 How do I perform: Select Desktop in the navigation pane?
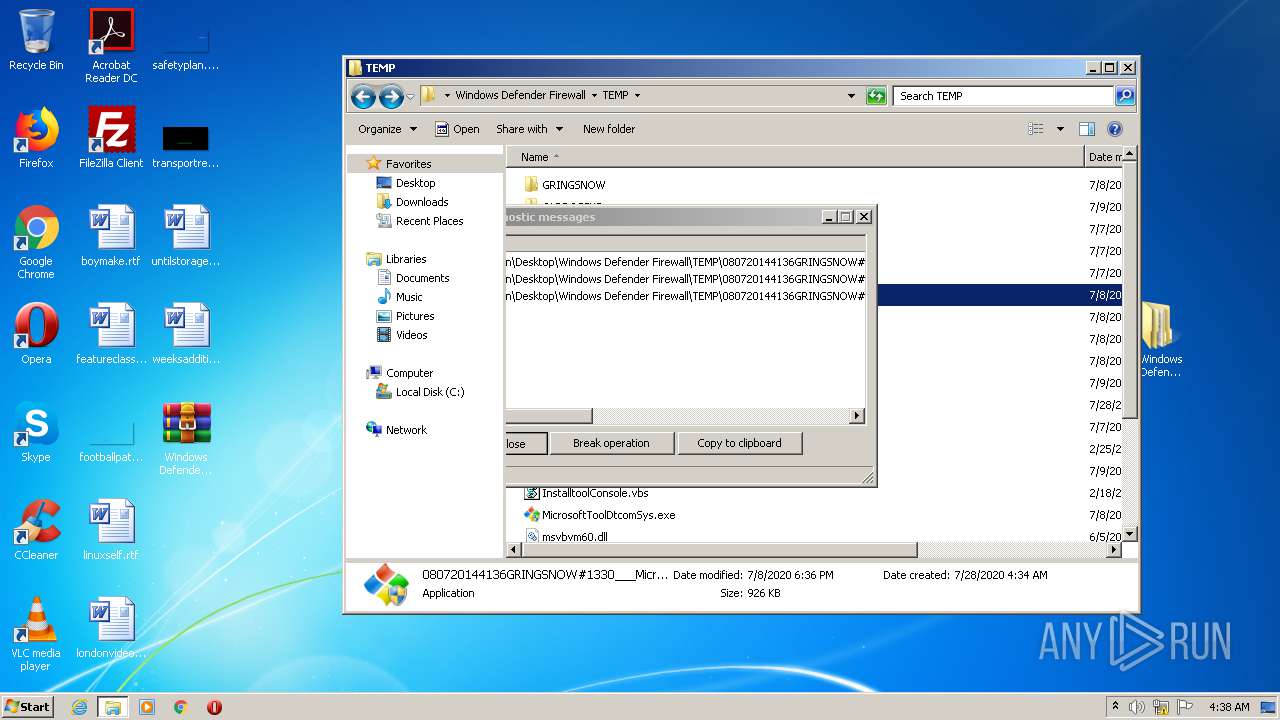click(x=415, y=183)
